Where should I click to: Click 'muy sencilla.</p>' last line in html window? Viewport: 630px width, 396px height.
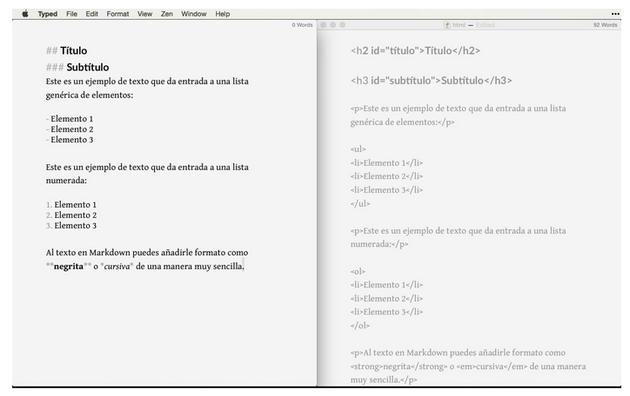(x=384, y=380)
